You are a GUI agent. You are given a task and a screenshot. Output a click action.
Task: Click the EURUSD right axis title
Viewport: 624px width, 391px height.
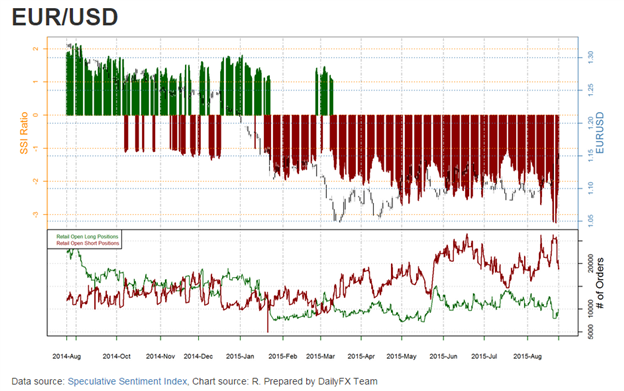(x=600, y=133)
